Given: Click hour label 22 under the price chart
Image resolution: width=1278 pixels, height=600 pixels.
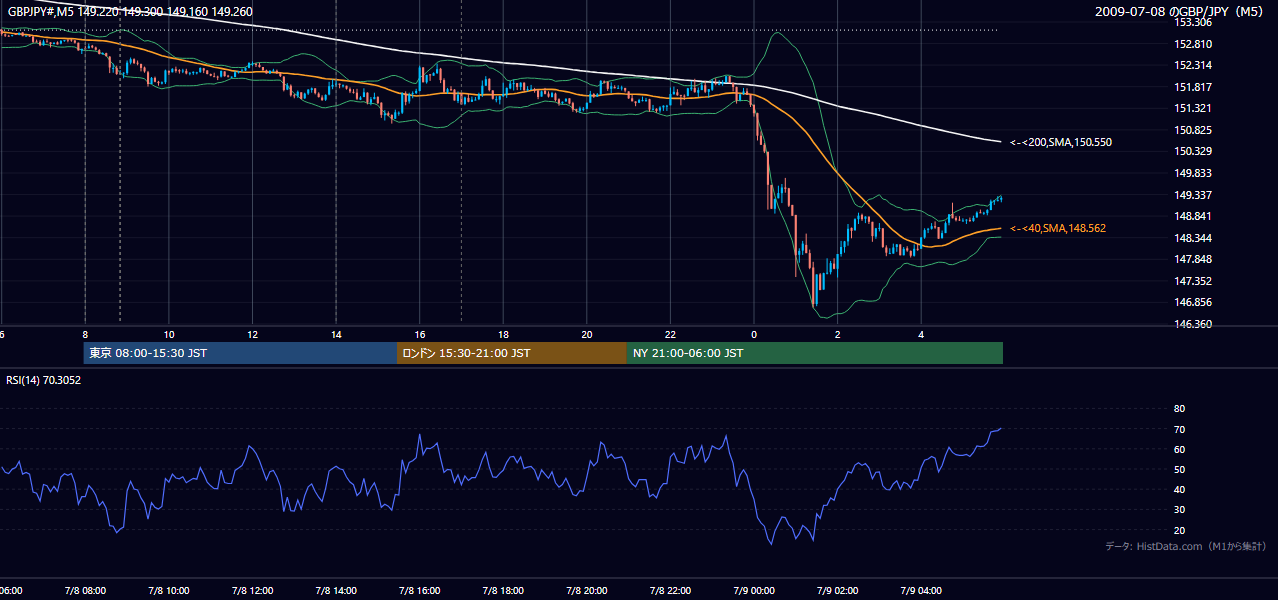Looking at the screenshot, I should (670, 335).
